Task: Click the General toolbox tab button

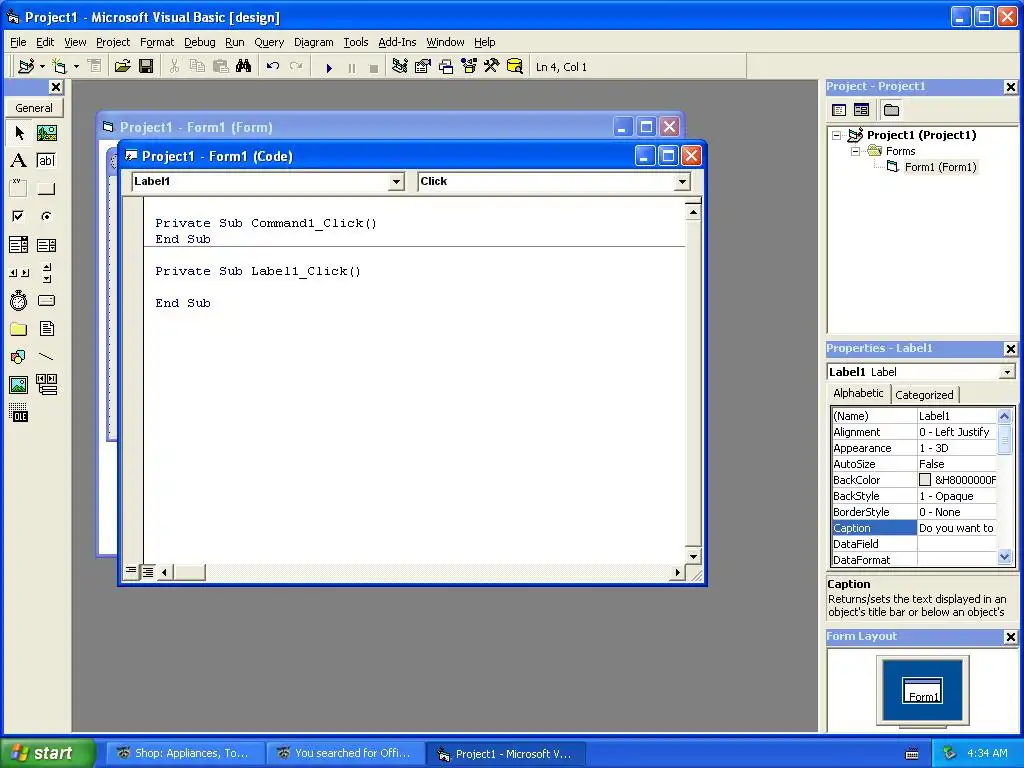Action: [x=34, y=108]
